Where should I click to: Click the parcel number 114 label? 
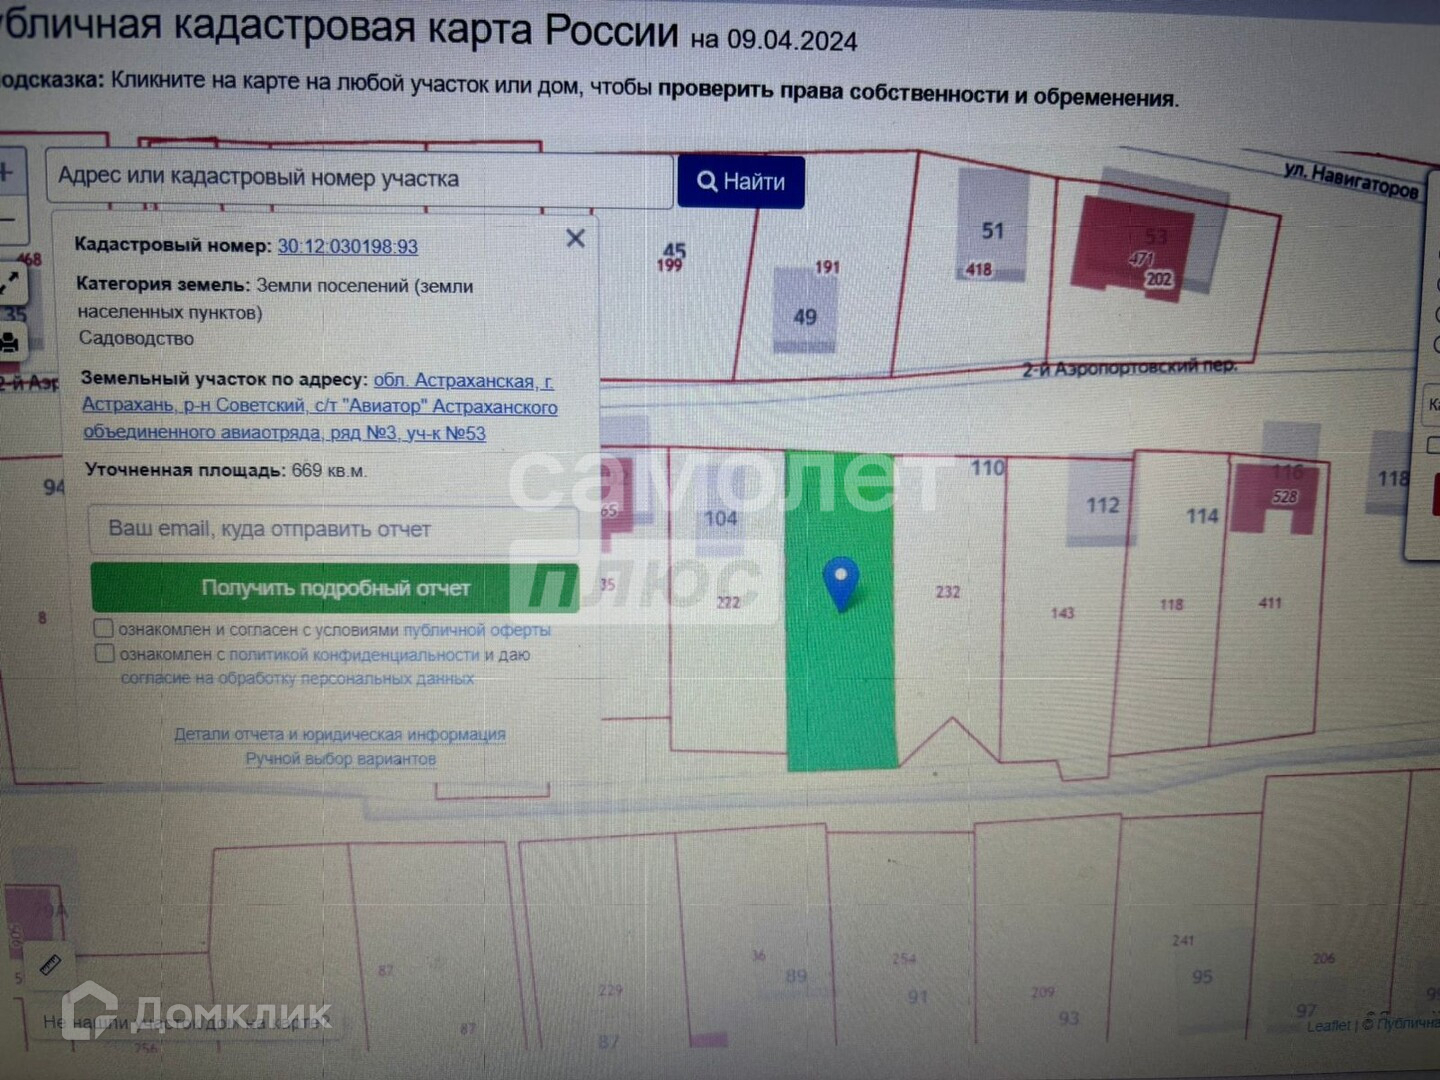(1202, 516)
